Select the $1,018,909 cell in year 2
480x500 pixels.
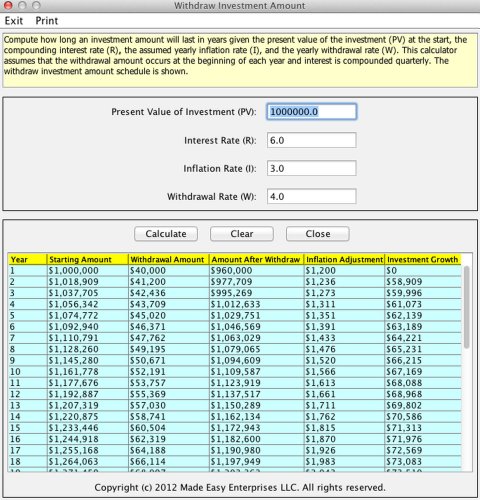click(88, 282)
